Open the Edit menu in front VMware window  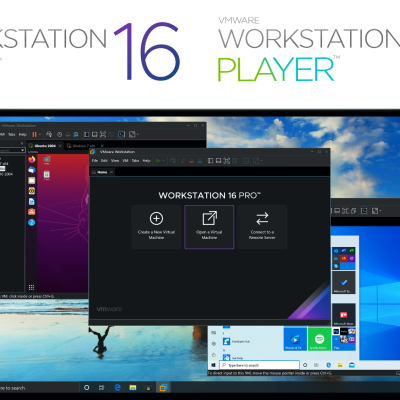click(104, 161)
